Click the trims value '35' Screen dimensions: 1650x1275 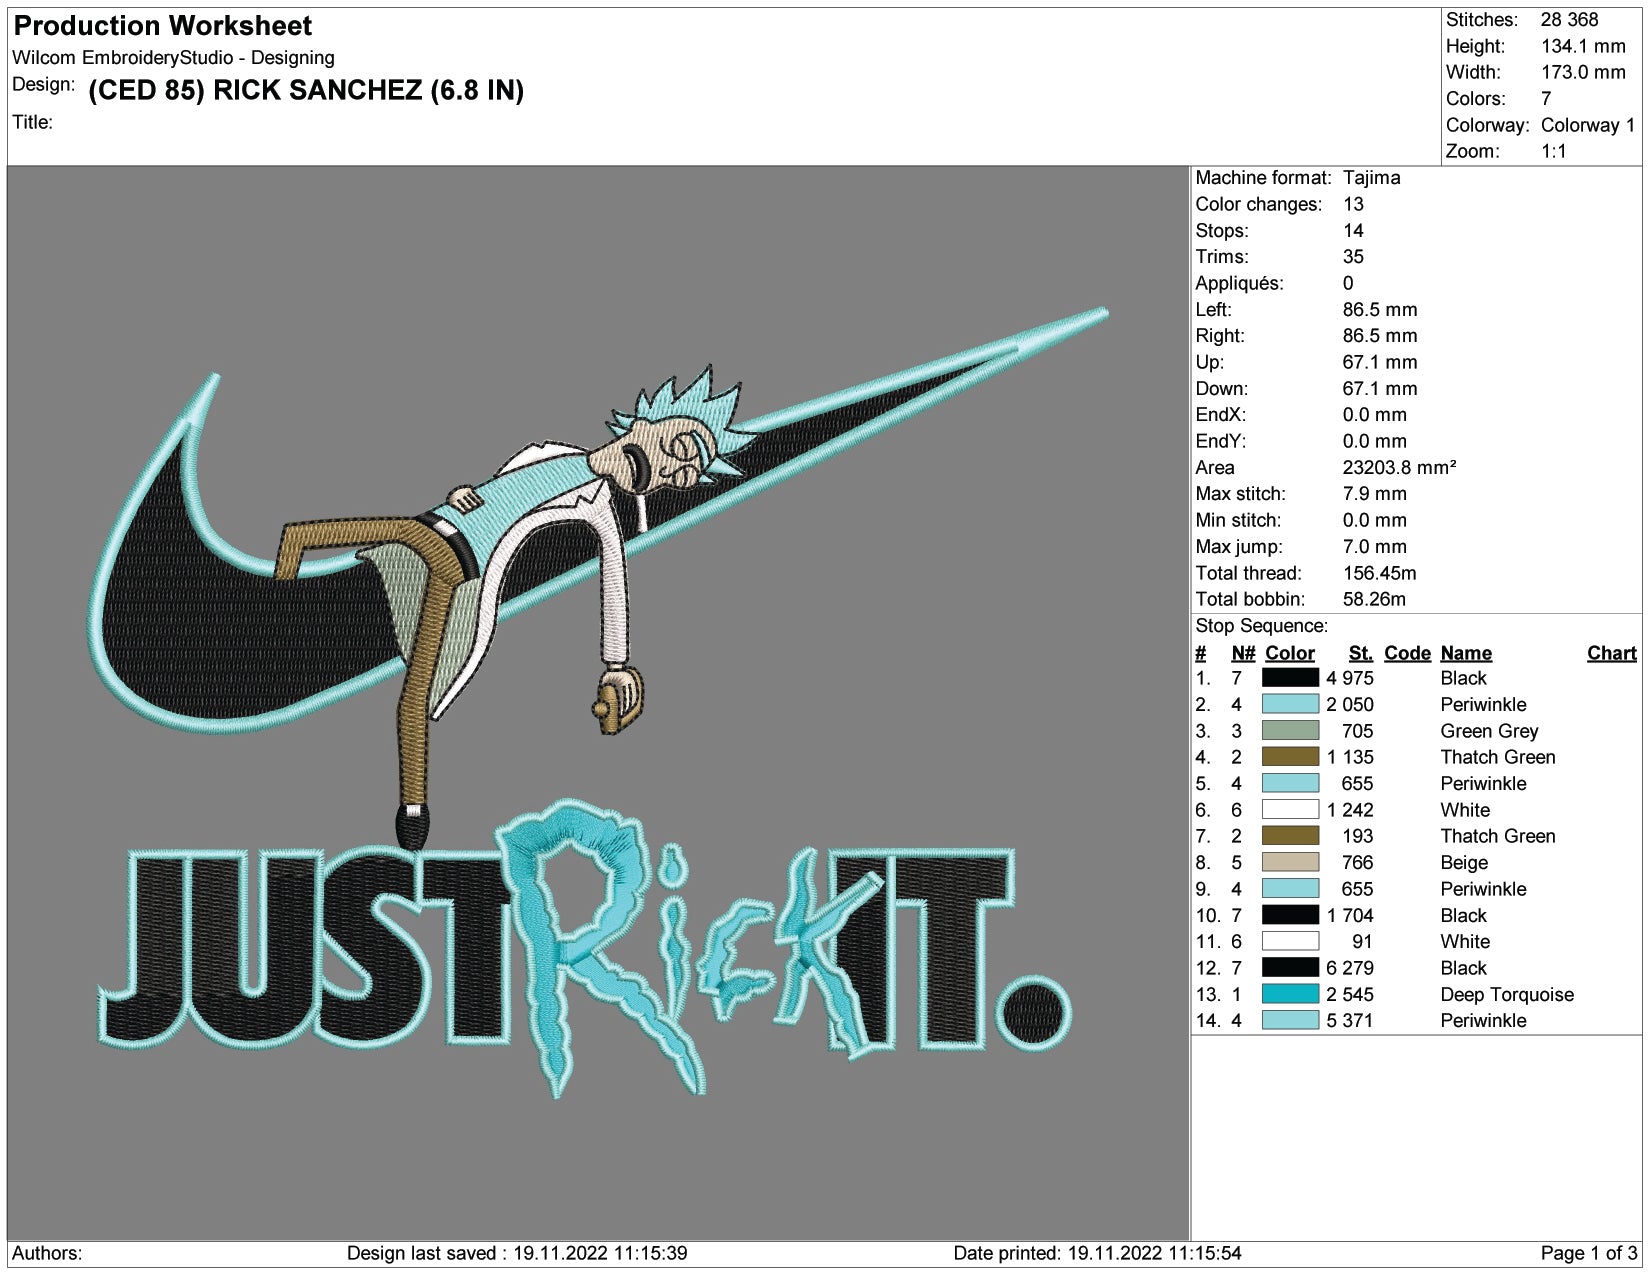(1353, 257)
